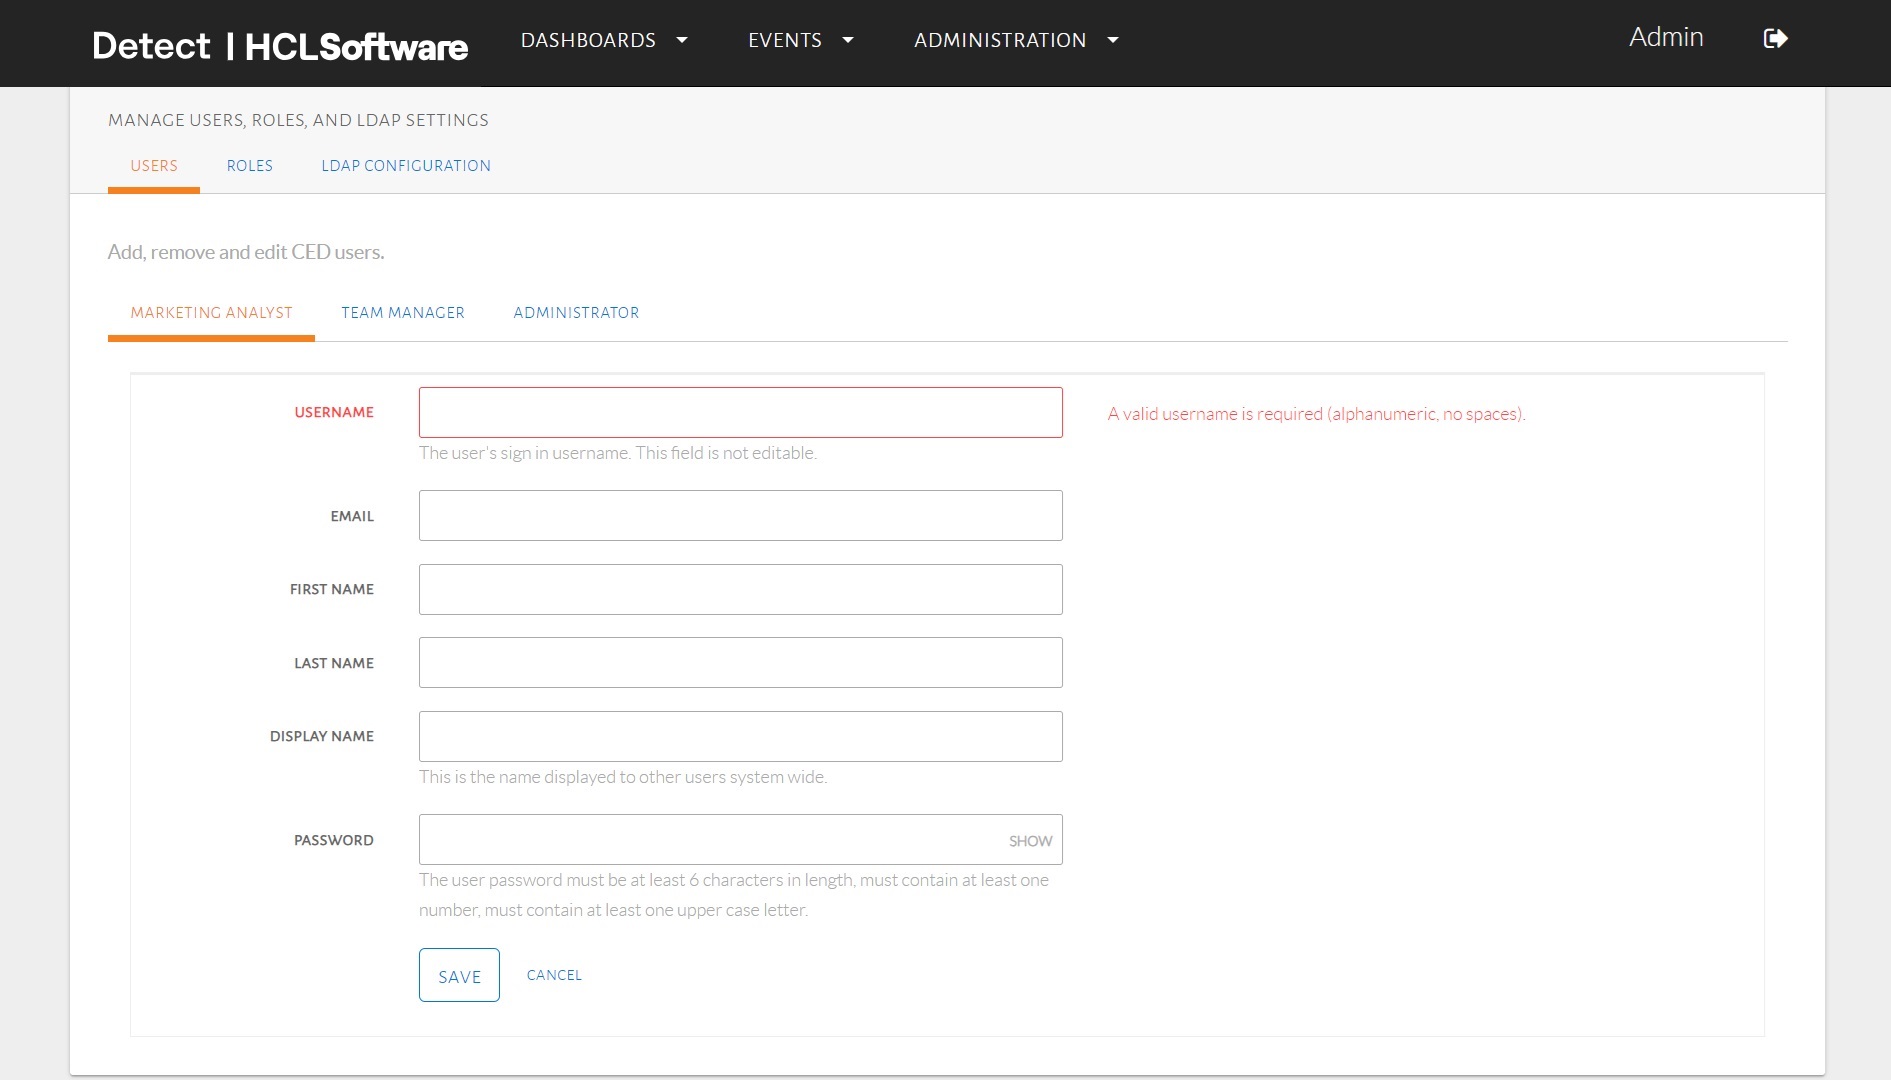Click the Admin user name

pyautogui.click(x=1665, y=38)
